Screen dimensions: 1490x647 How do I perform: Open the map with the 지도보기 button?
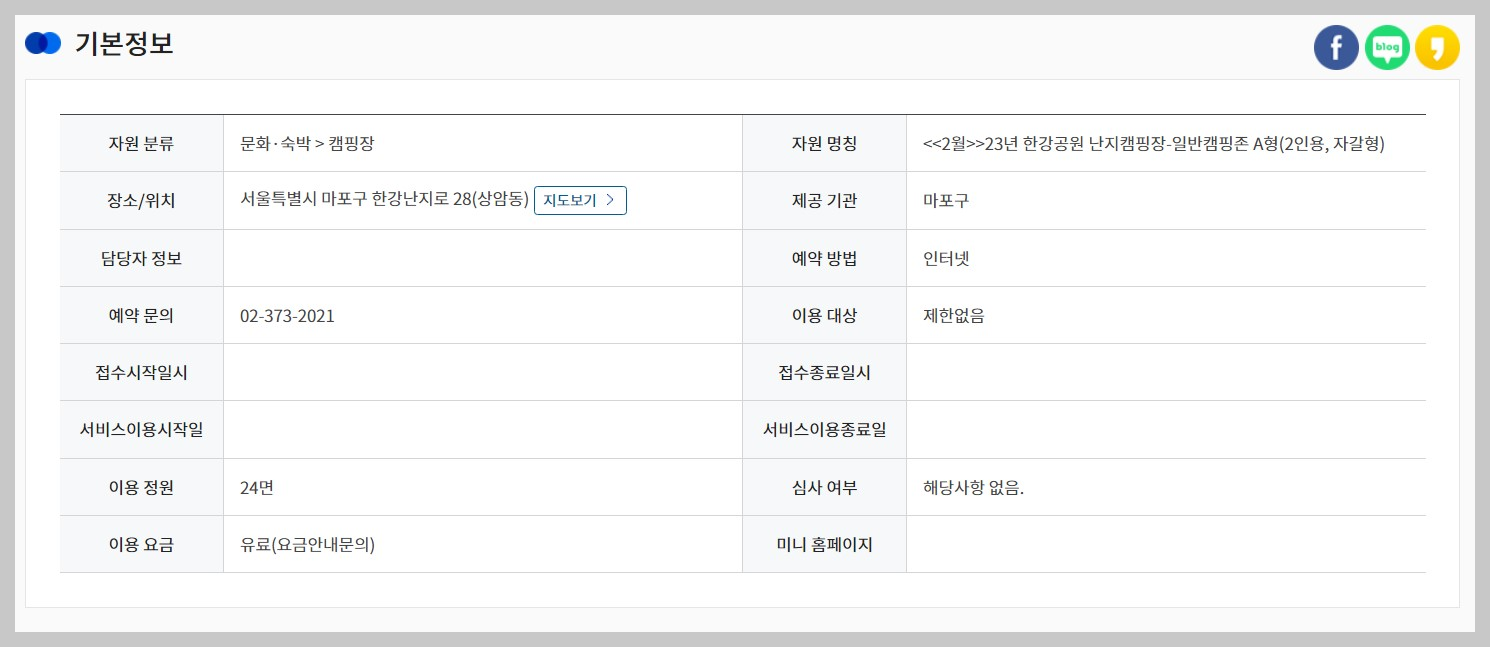pos(580,200)
